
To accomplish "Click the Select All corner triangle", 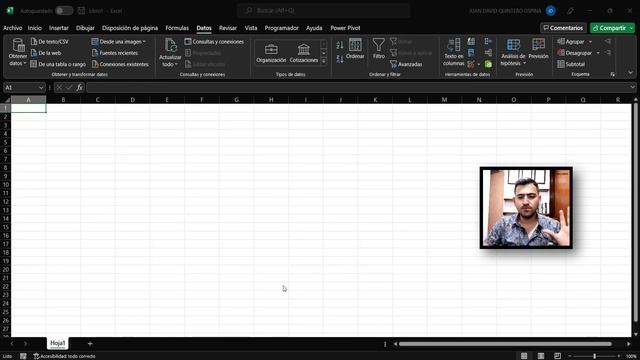I will (6, 100).
